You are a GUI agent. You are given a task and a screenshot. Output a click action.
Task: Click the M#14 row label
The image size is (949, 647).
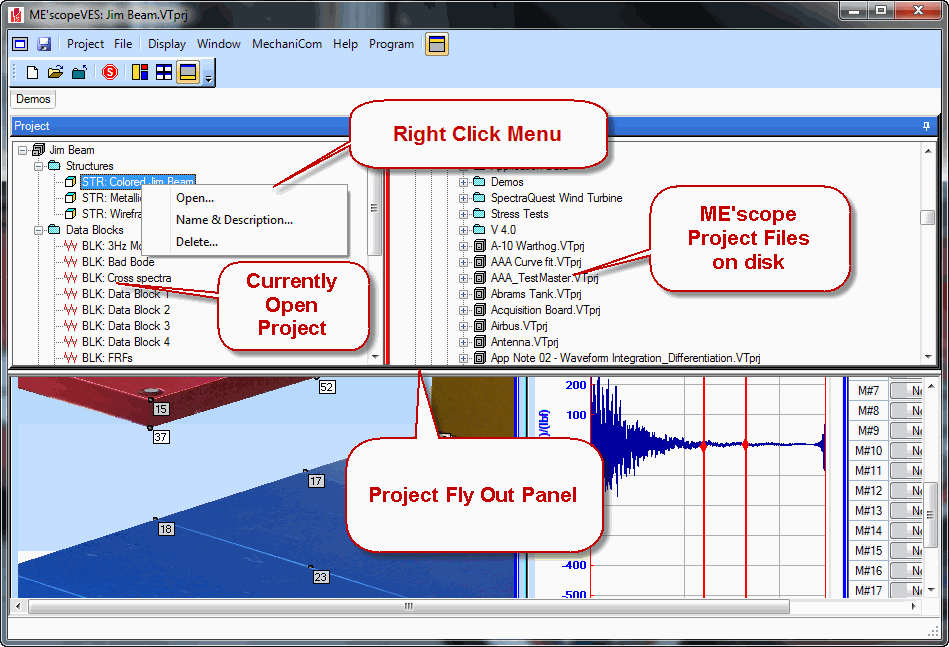(869, 530)
